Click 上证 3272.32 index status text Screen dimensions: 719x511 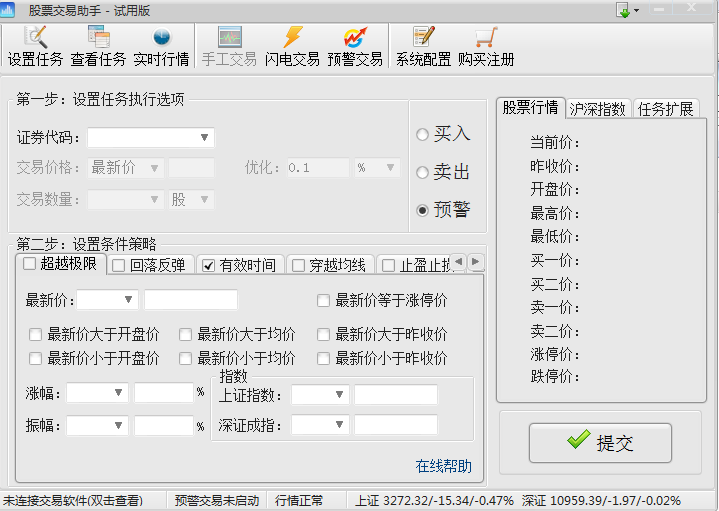[434, 500]
